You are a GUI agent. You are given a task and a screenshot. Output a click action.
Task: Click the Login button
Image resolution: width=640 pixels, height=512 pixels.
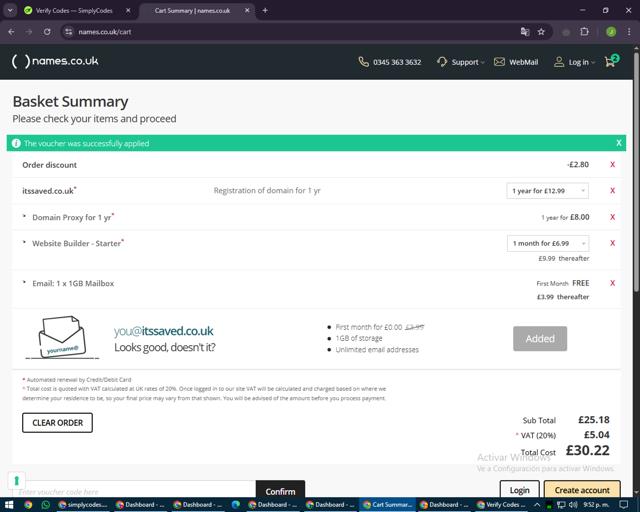point(520,490)
